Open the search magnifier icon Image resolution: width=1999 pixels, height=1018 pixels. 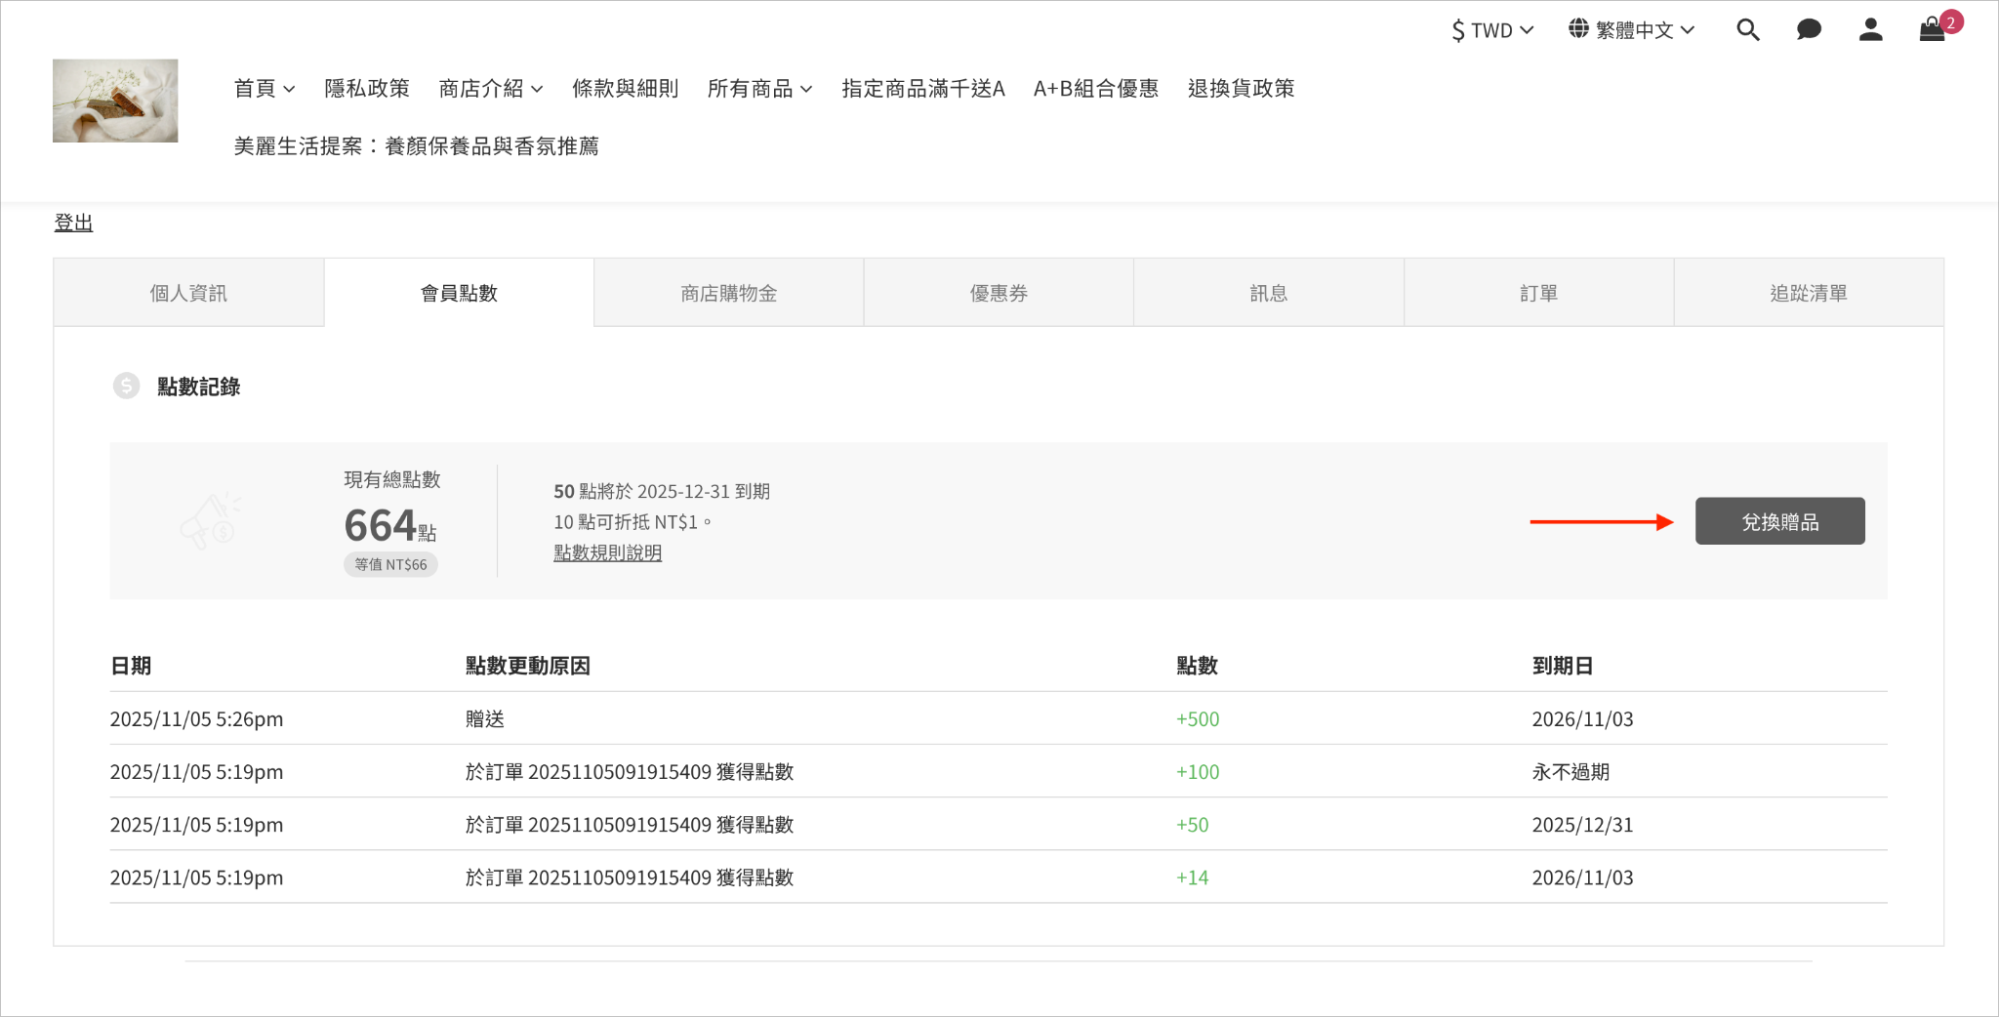(x=1747, y=30)
